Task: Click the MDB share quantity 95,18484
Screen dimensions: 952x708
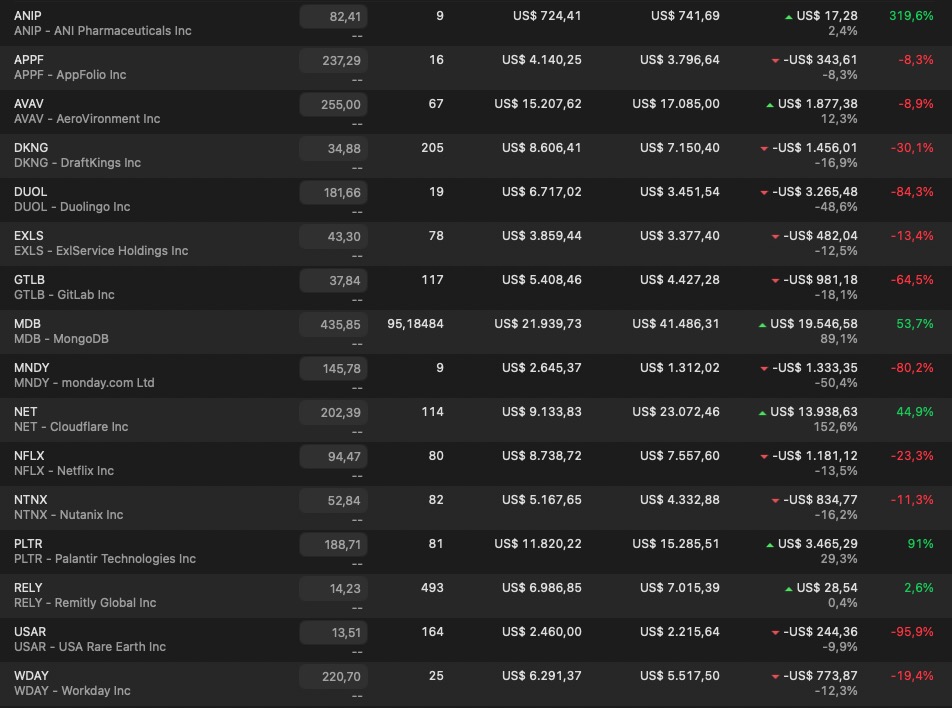Action: [415, 324]
